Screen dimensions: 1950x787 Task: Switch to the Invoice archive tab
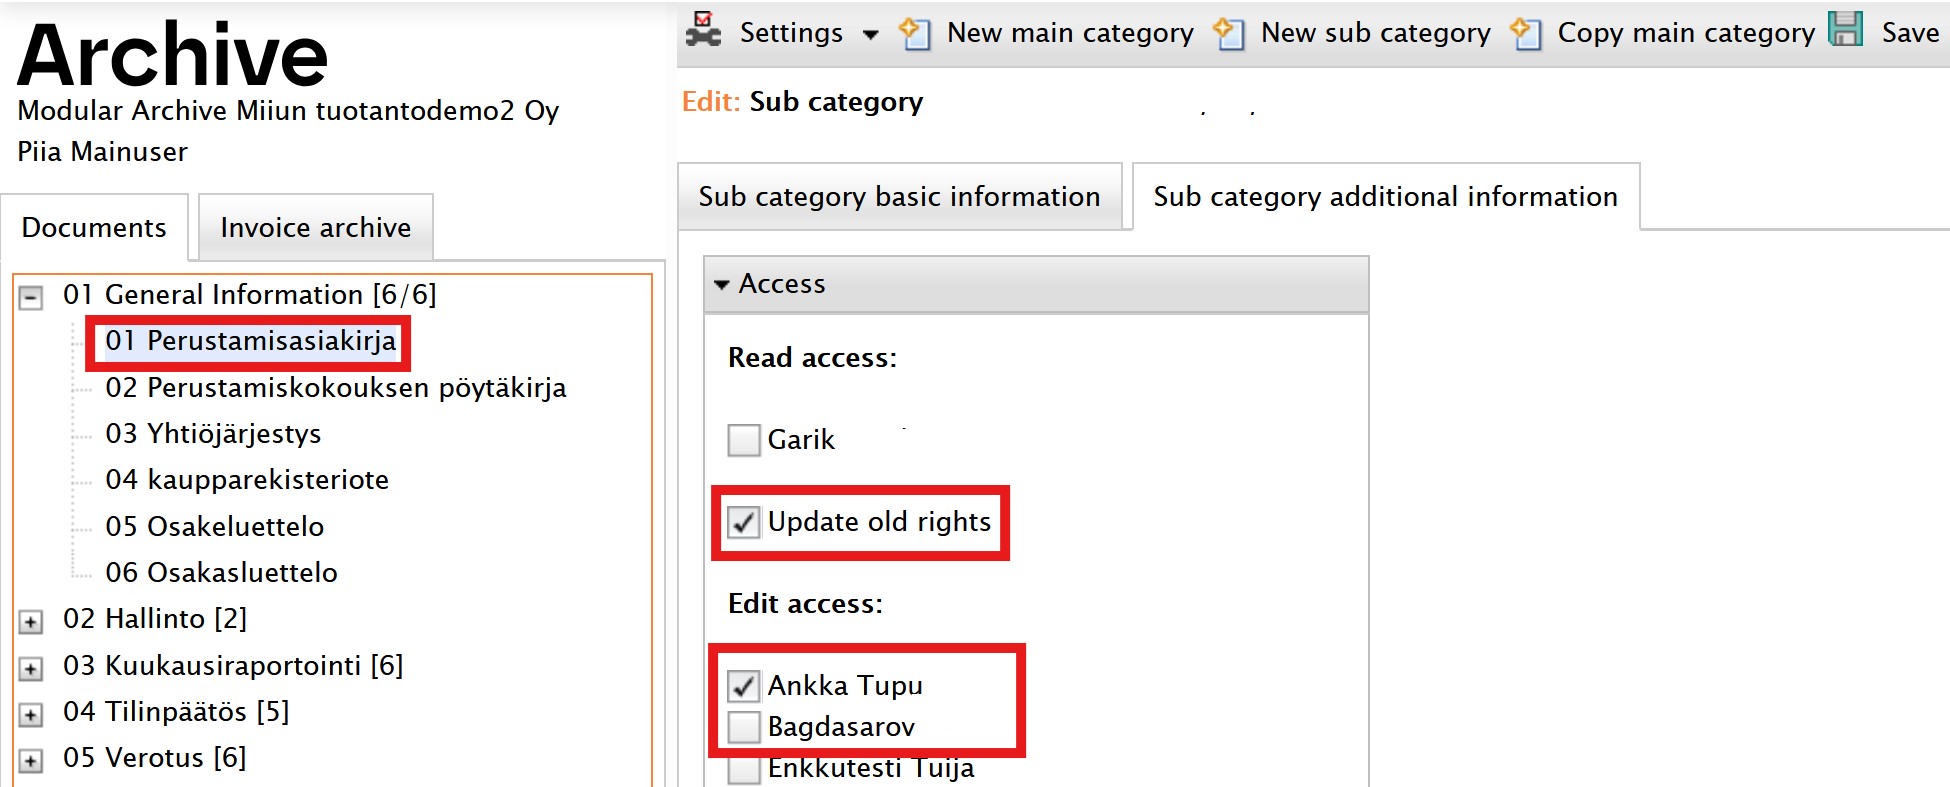(316, 227)
